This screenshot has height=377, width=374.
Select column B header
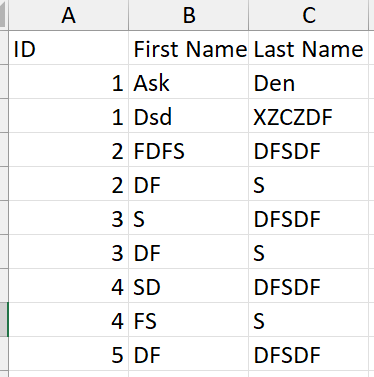click(x=189, y=15)
